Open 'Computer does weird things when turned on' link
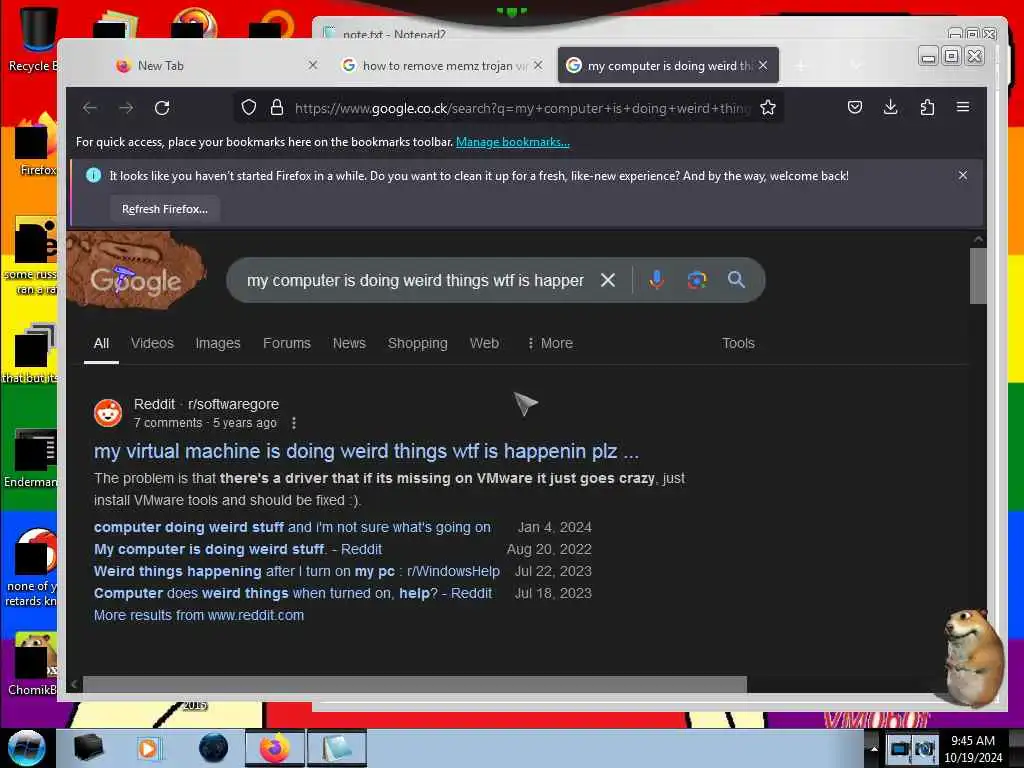Image resolution: width=1024 pixels, height=768 pixels. pos(293,594)
